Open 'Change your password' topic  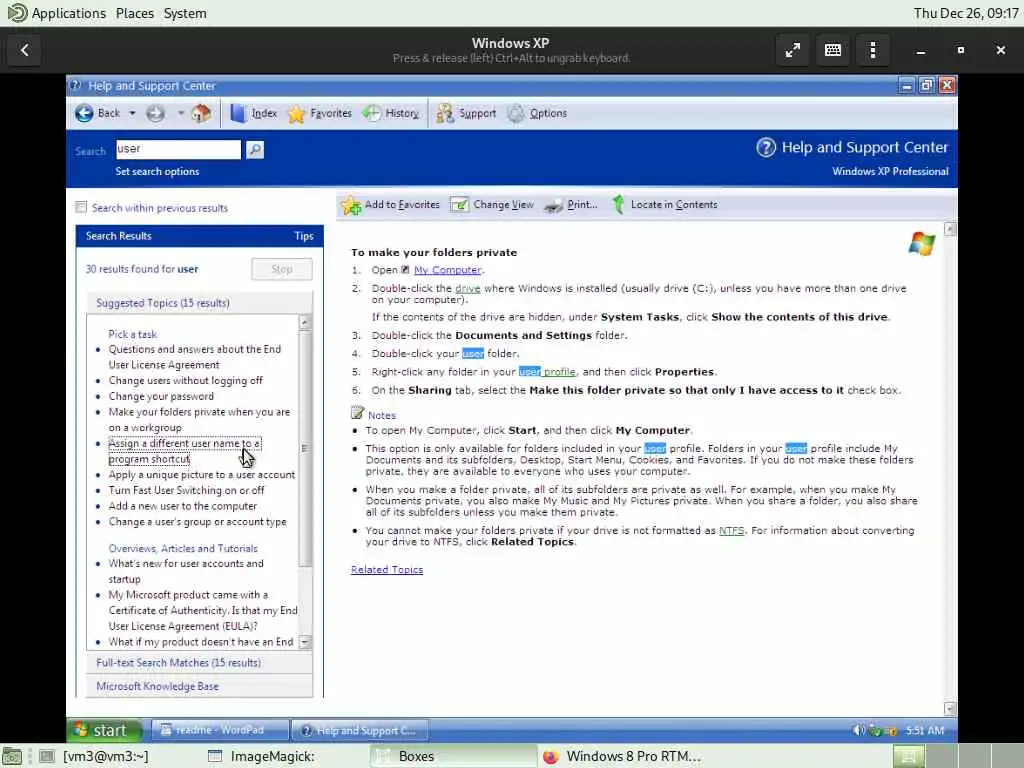(161, 396)
